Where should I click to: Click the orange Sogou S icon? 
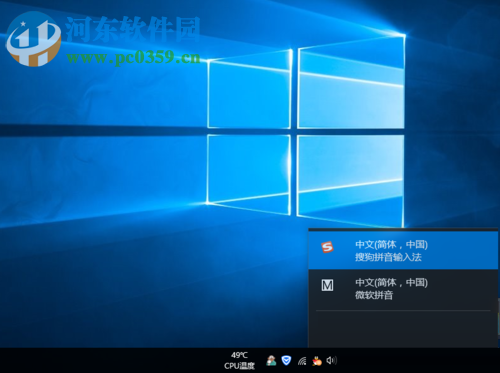(x=327, y=247)
